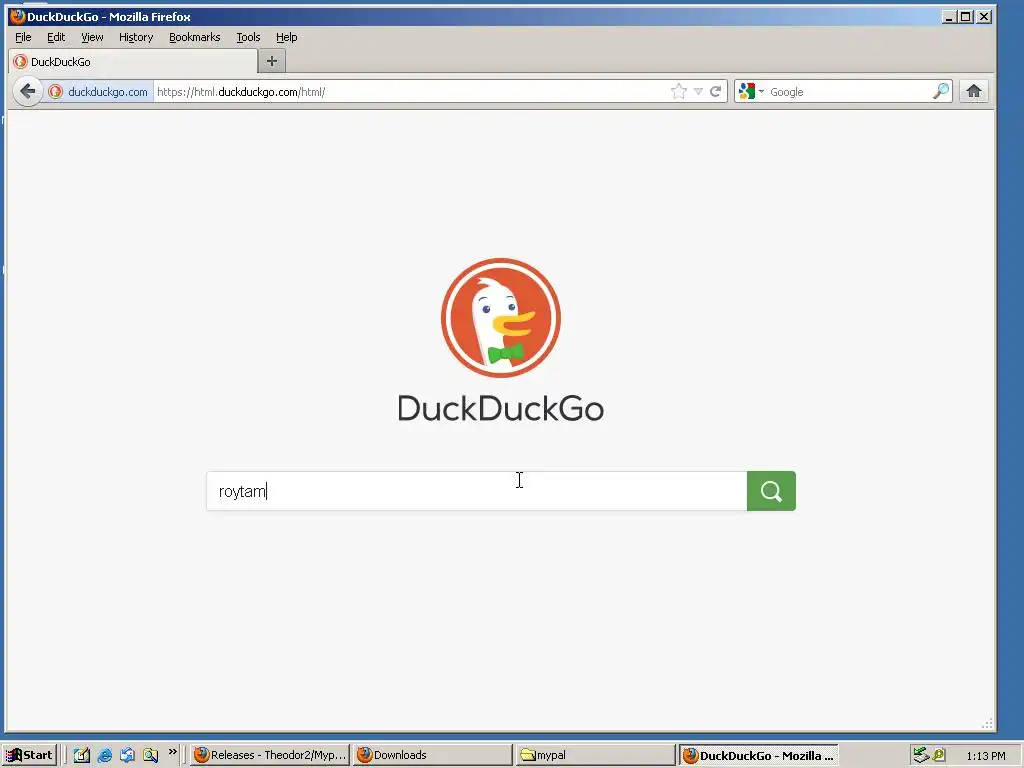
Task: Click the URL address field
Action: (411, 91)
